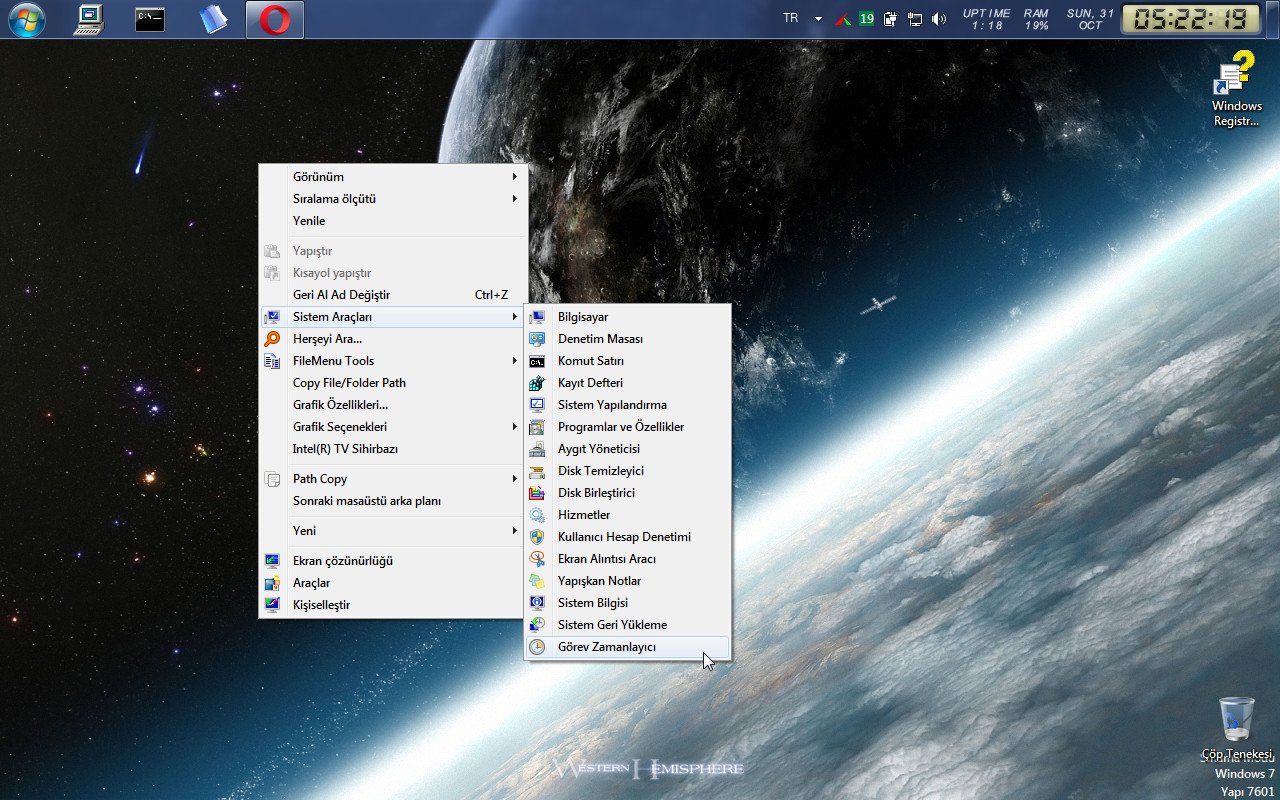Launch Görev Zamanlayıcı
The image size is (1280, 800).
(627, 647)
